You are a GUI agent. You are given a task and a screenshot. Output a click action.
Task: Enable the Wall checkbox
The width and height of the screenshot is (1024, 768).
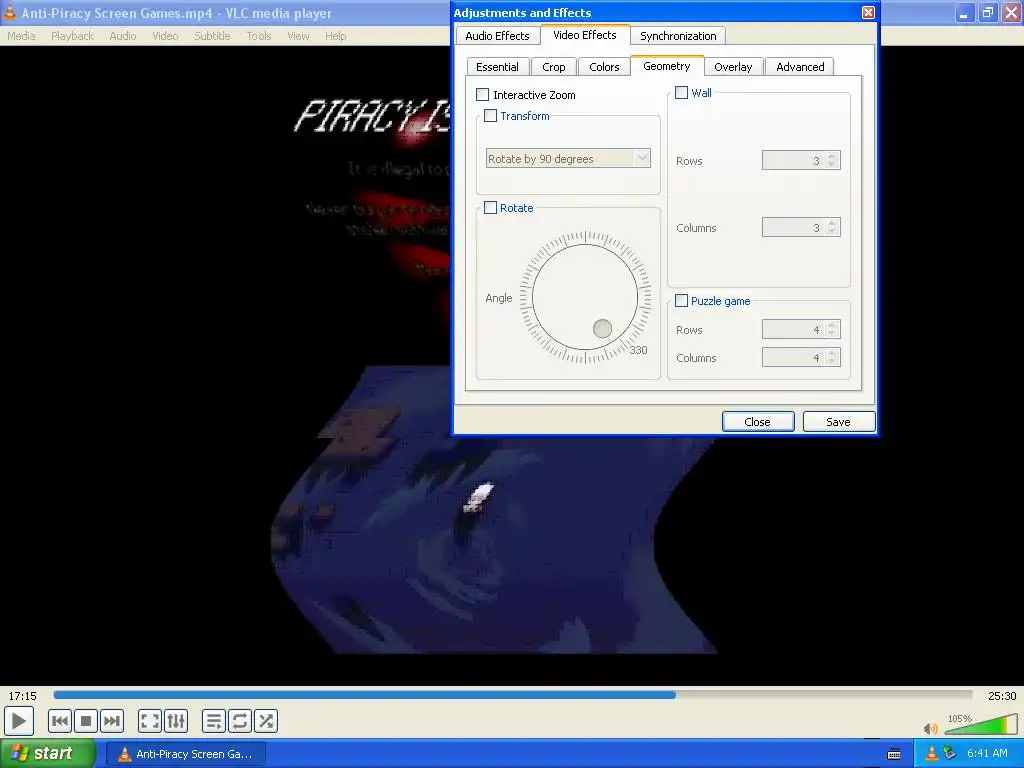pyautogui.click(x=681, y=93)
